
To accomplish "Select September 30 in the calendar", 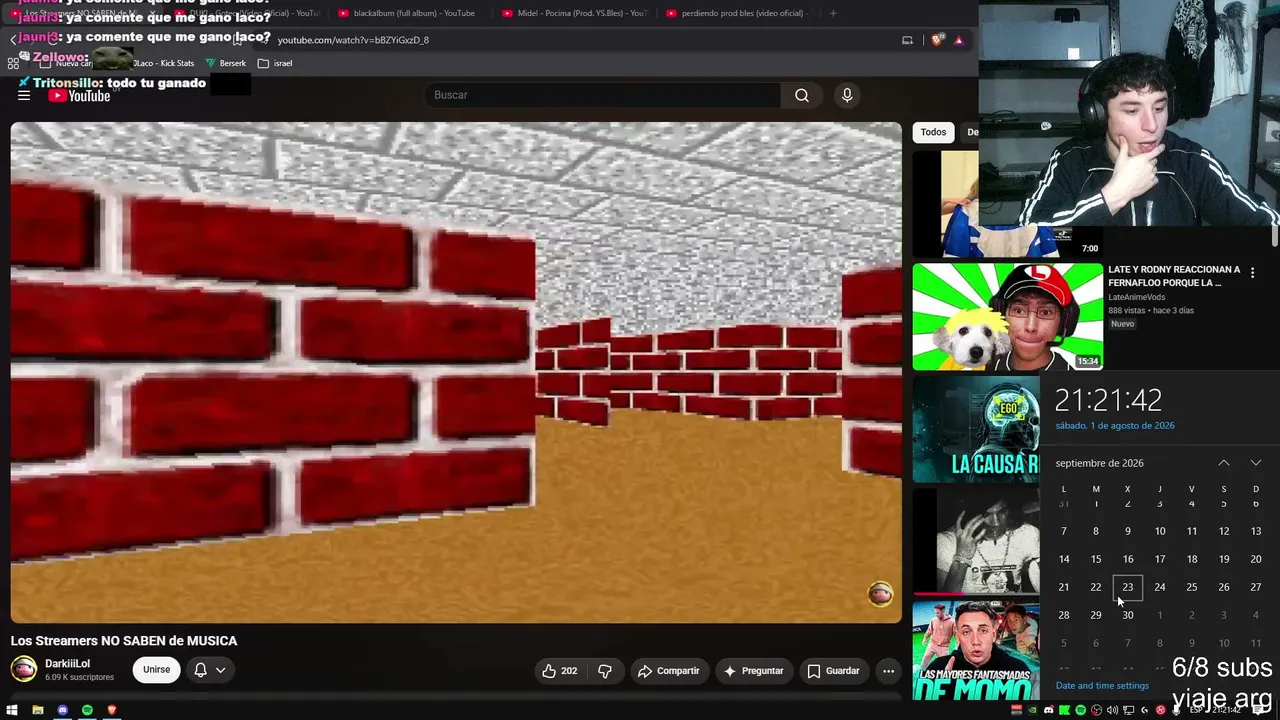I will (1128, 615).
